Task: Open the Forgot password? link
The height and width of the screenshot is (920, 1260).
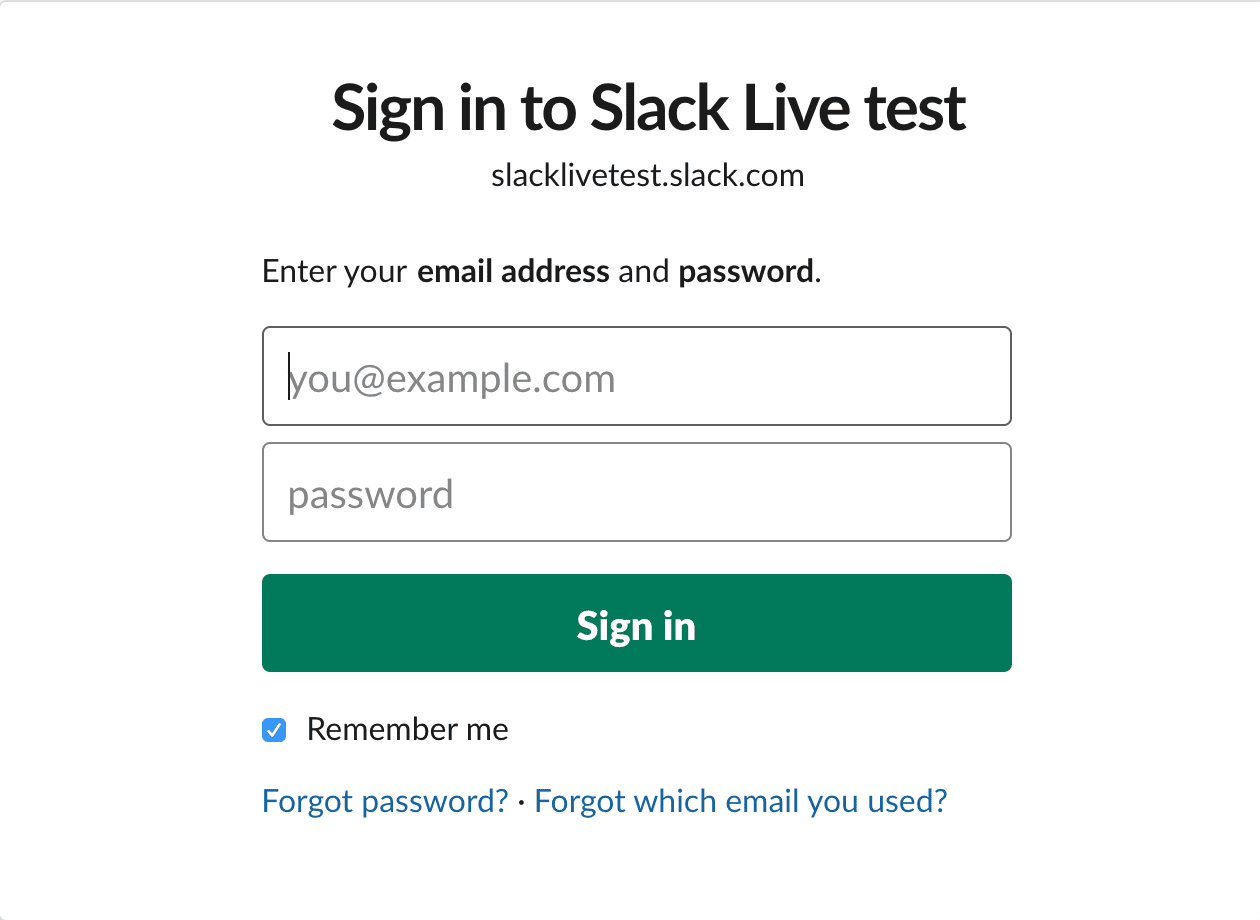Action: (x=385, y=801)
